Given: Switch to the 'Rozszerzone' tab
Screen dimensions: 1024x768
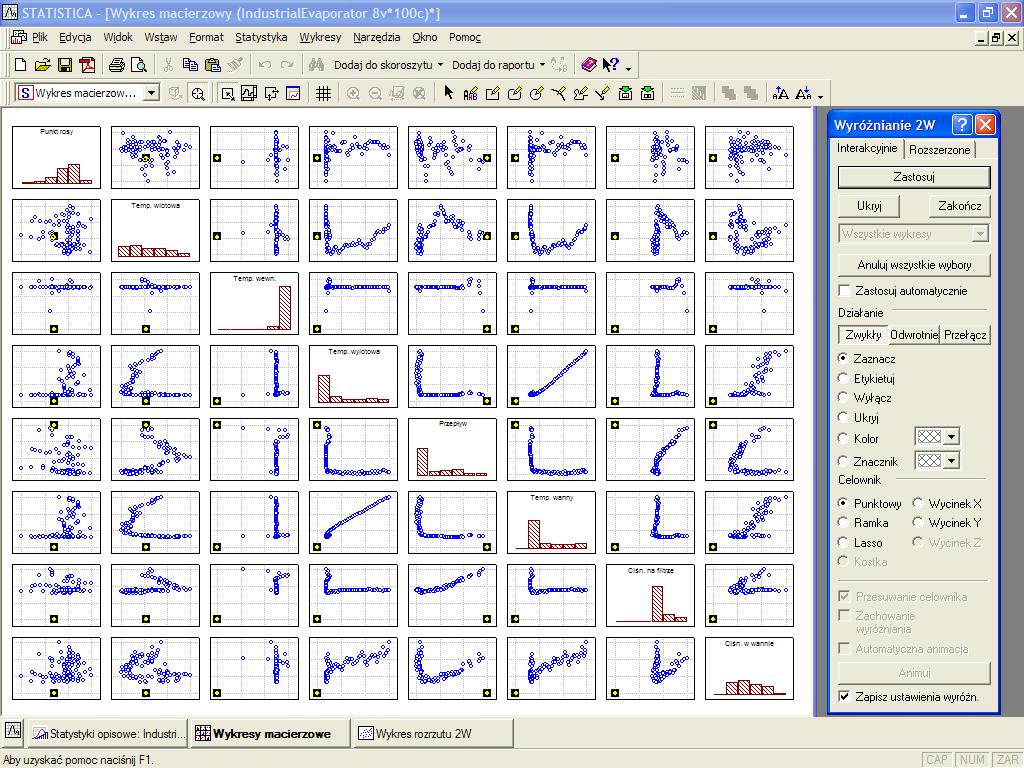Looking at the screenshot, I should coord(939,150).
